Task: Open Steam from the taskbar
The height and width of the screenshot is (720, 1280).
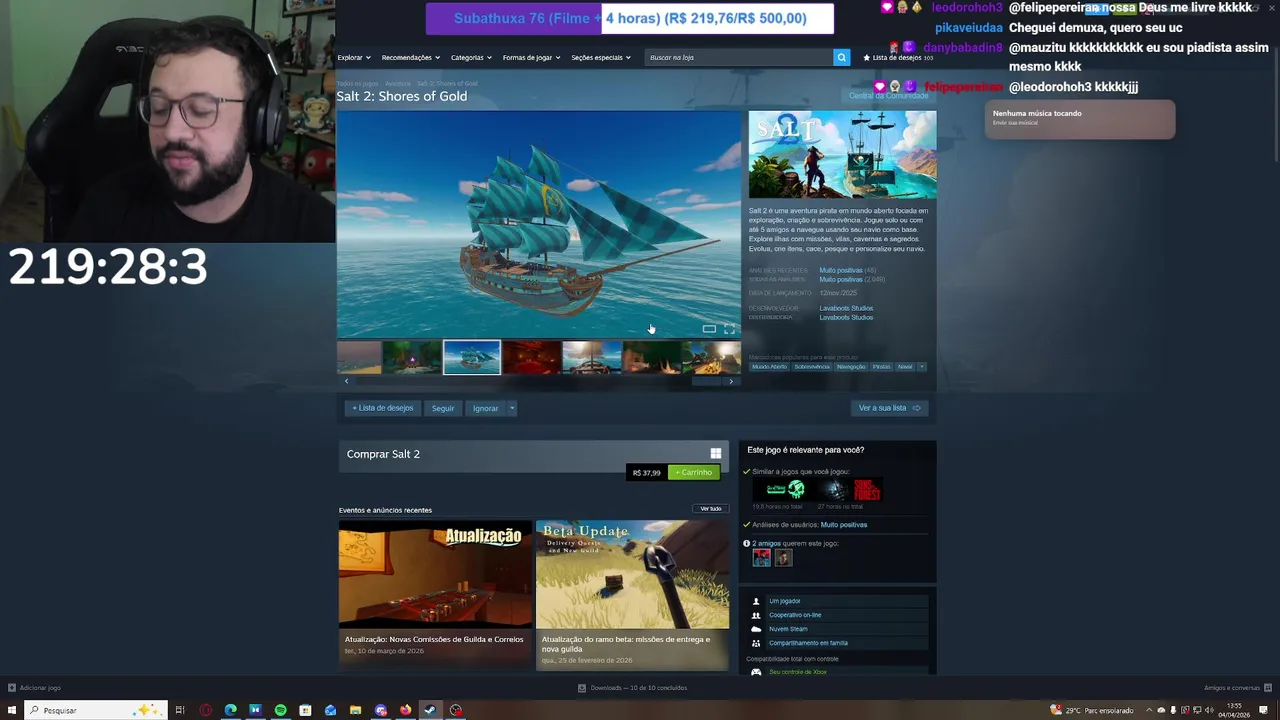Action: [x=430, y=710]
